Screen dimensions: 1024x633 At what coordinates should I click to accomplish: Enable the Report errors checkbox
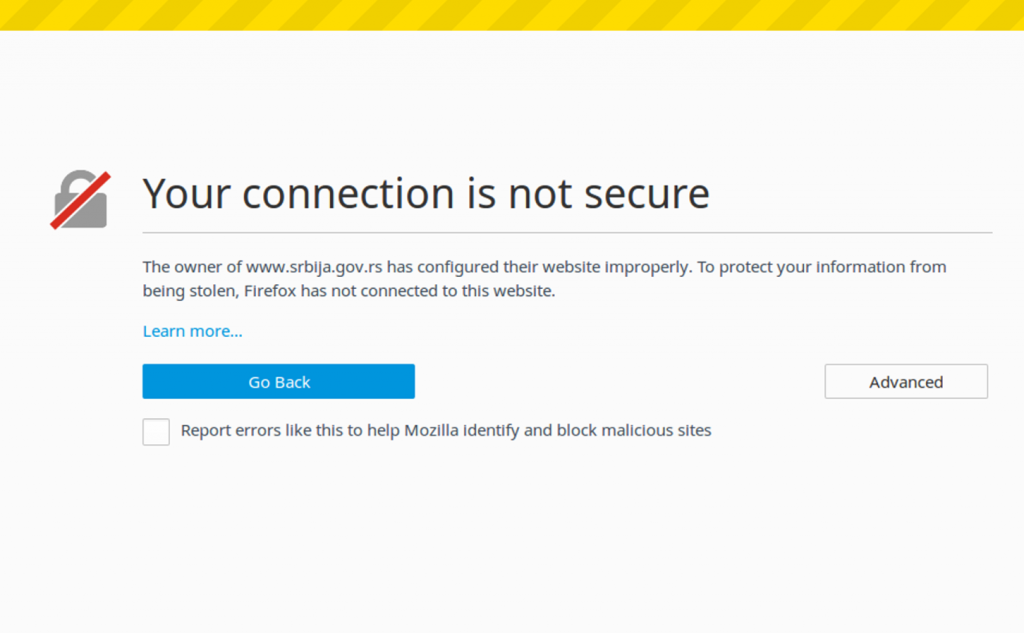click(x=156, y=432)
